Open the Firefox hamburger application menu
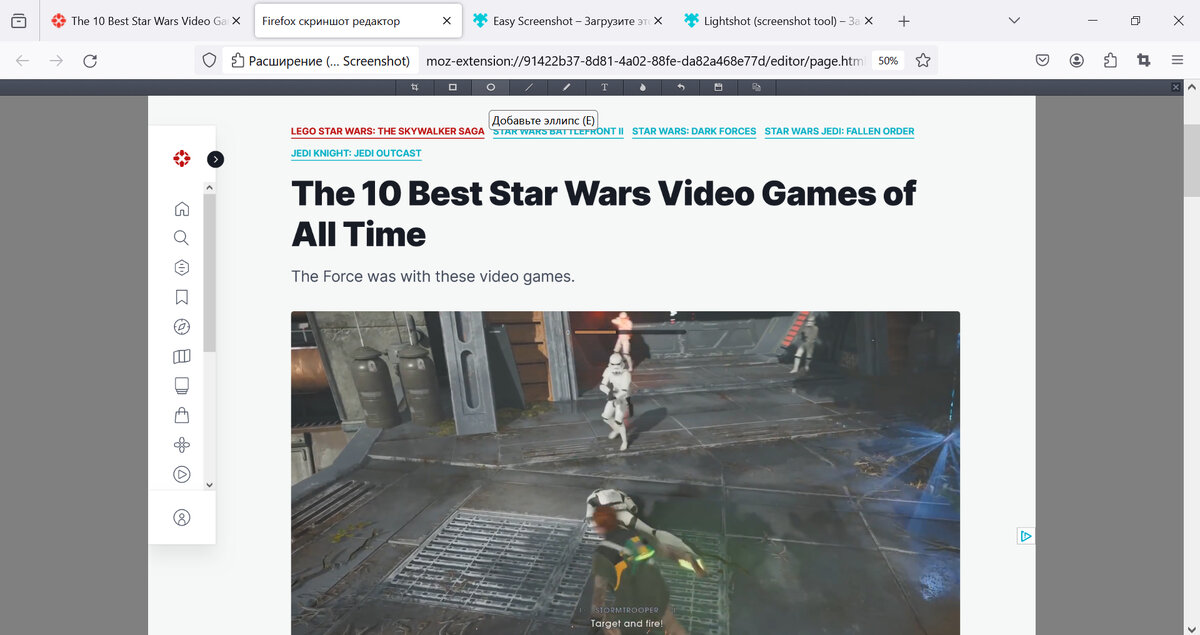1200x635 pixels. (1177, 61)
